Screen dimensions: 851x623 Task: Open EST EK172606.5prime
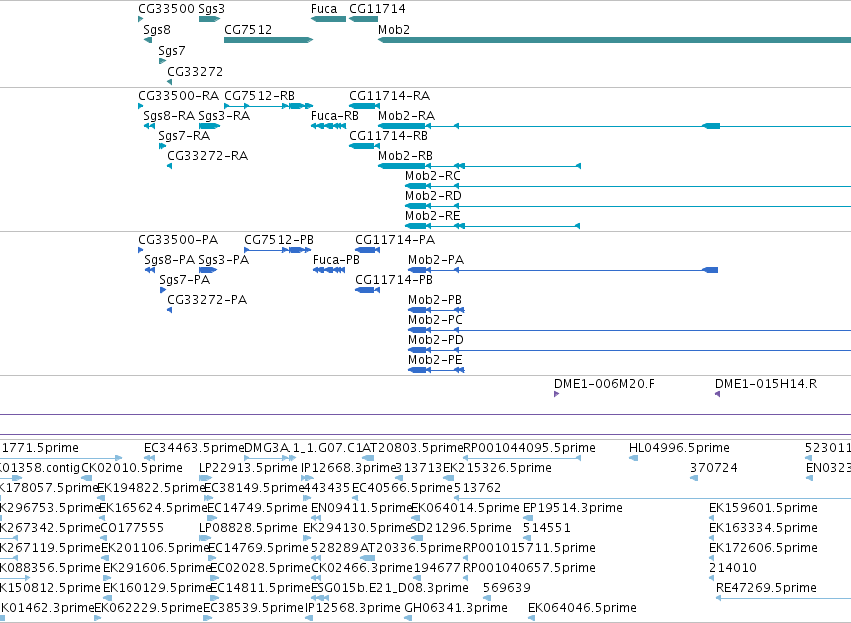point(763,549)
